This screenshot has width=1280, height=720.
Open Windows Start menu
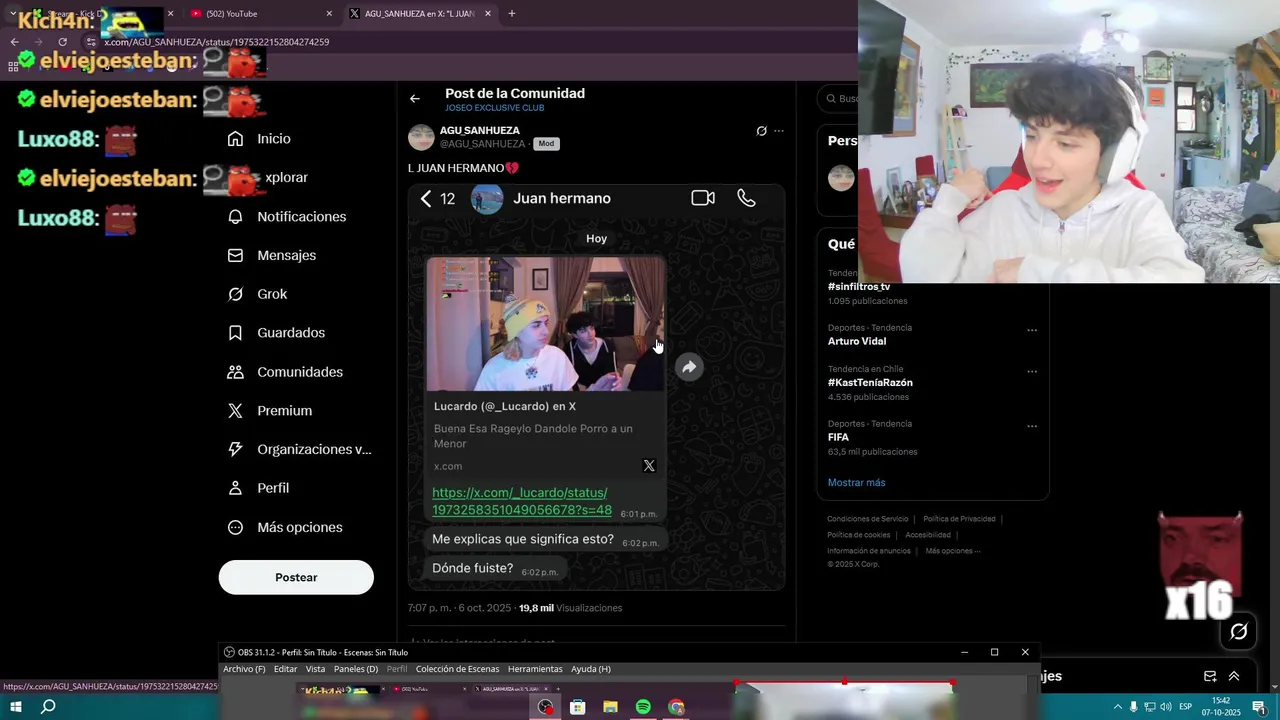pyautogui.click(x=16, y=707)
